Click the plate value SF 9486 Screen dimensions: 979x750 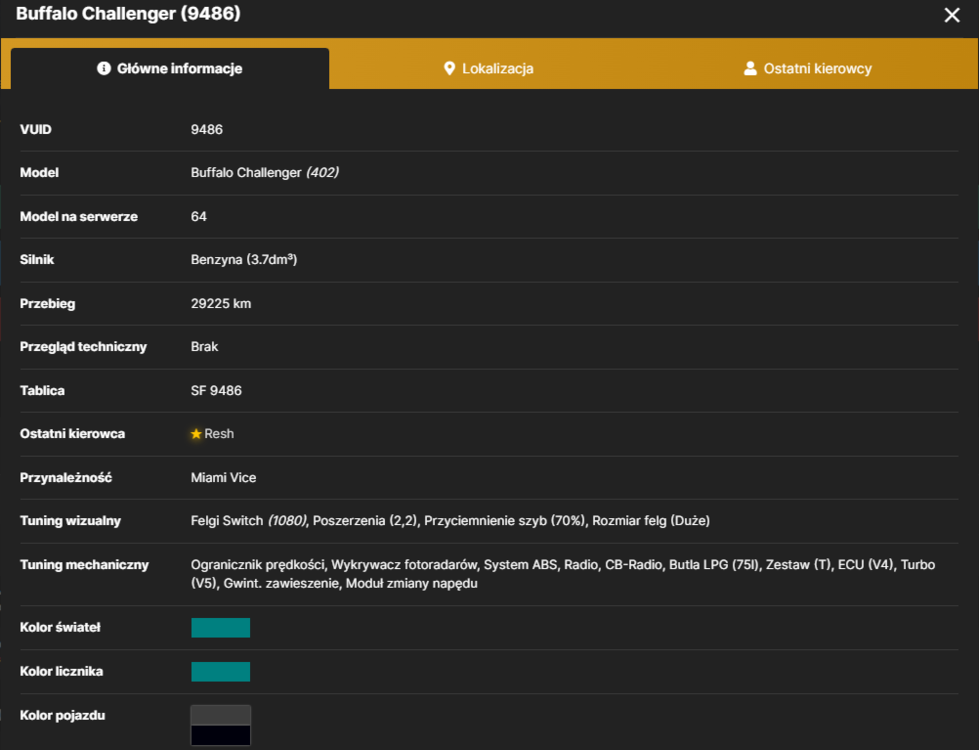pyautogui.click(x=216, y=390)
